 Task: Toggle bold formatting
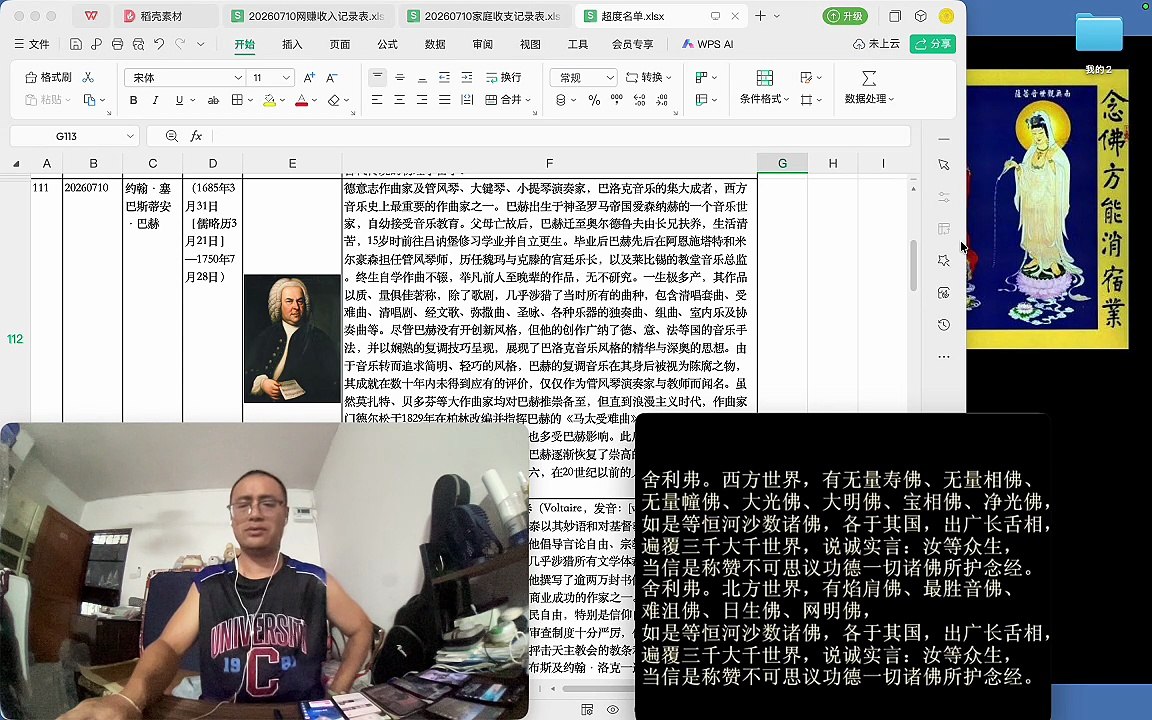click(134, 100)
